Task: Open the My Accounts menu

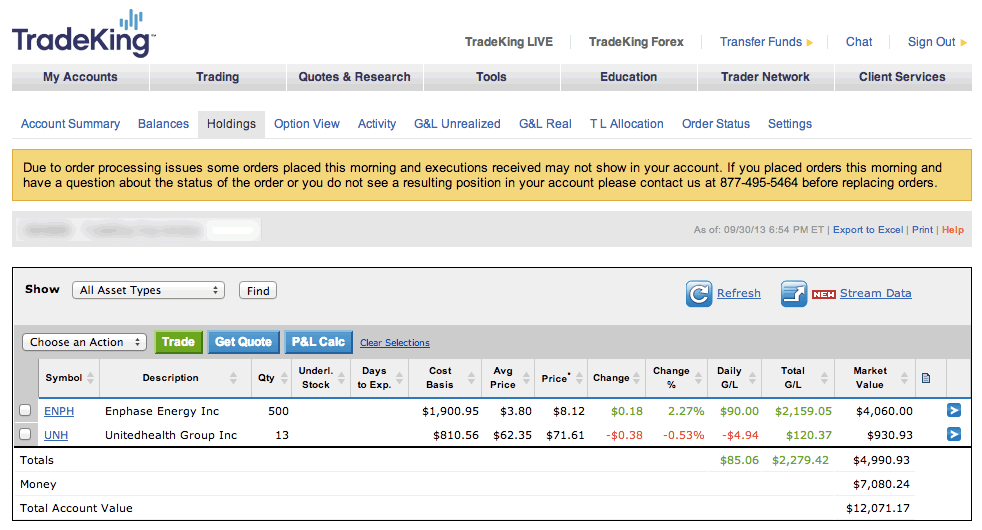Action: point(80,77)
